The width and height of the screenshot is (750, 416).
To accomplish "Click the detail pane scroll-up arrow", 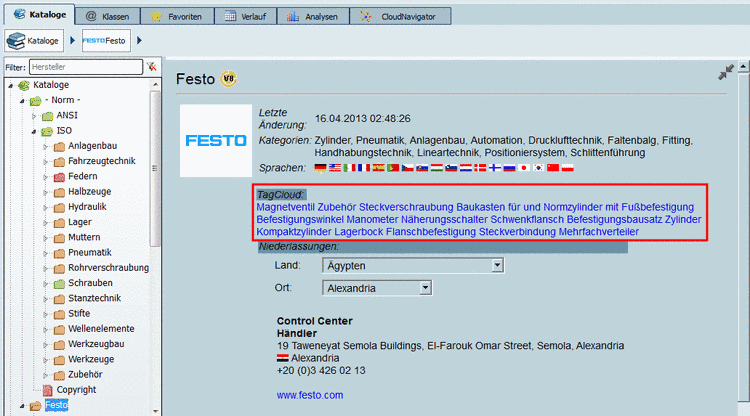I will 743,66.
